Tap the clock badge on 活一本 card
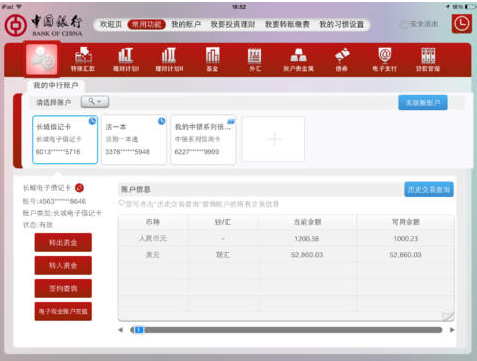Screen dimensions: 477x361 [161, 121]
